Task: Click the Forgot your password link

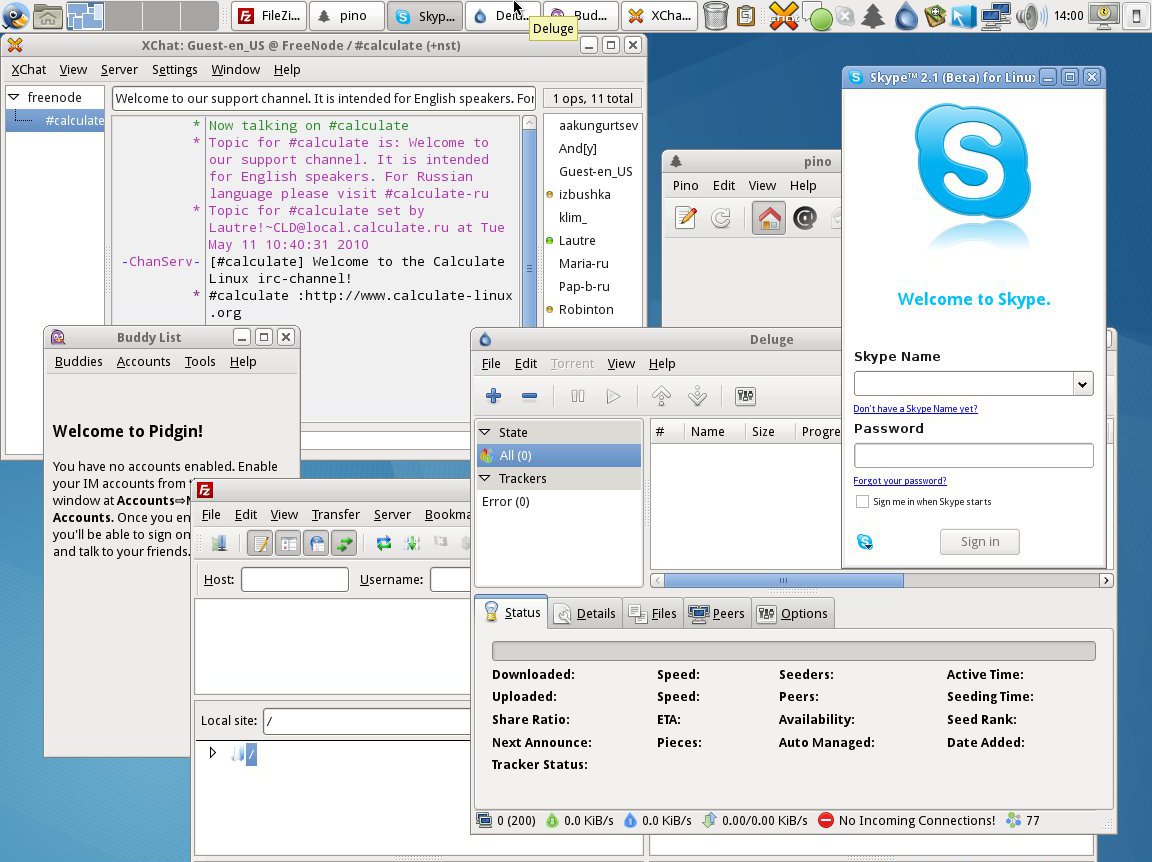Action: [899, 481]
